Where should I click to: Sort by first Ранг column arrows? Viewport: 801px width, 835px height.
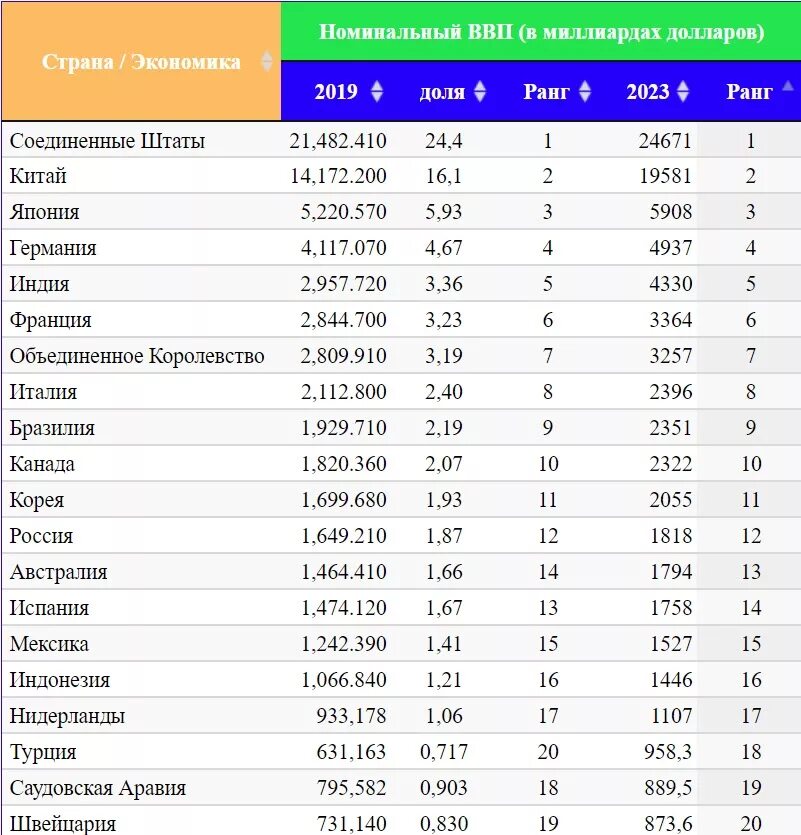(x=585, y=92)
